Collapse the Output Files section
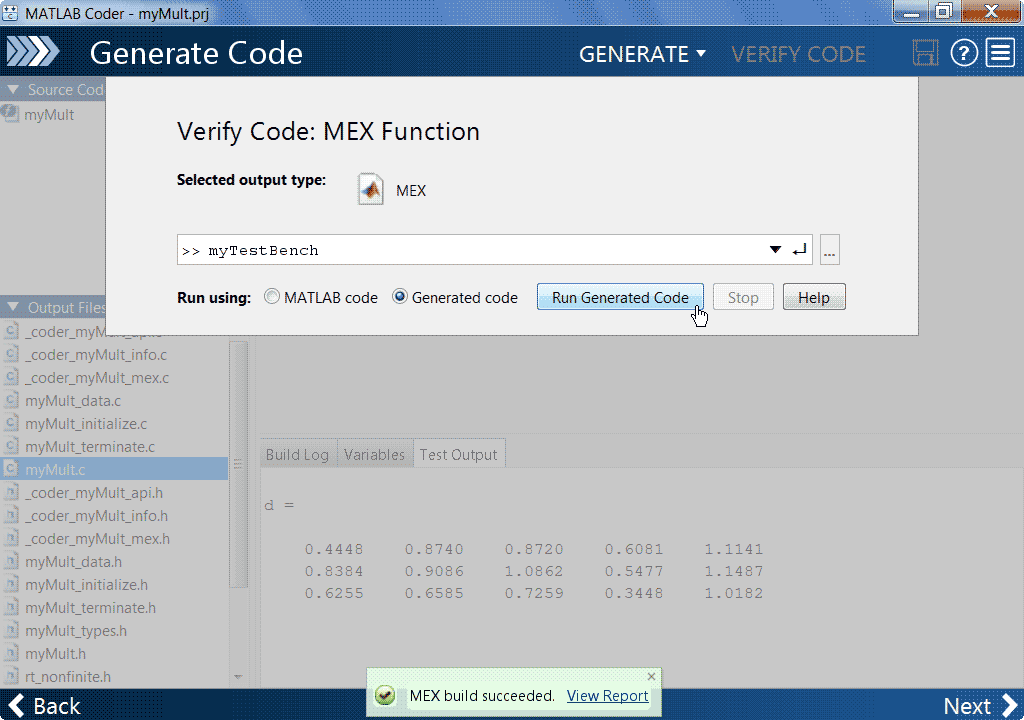The width and height of the screenshot is (1024, 720). [x=13, y=308]
